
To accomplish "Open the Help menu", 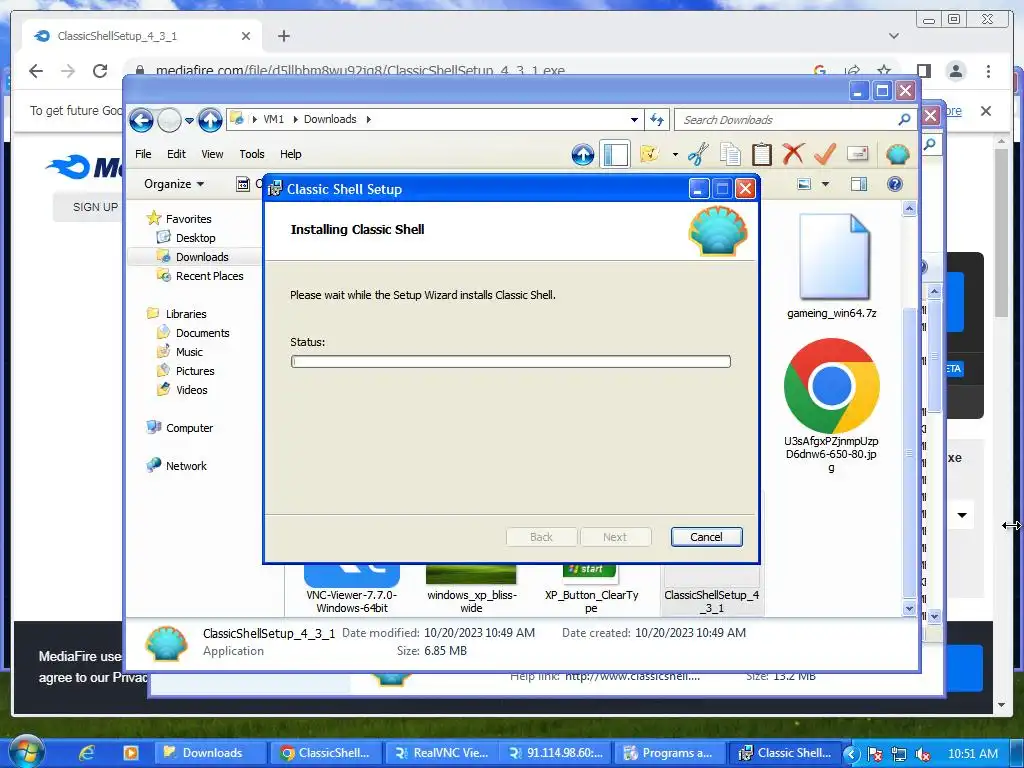I will click(291, 154).
